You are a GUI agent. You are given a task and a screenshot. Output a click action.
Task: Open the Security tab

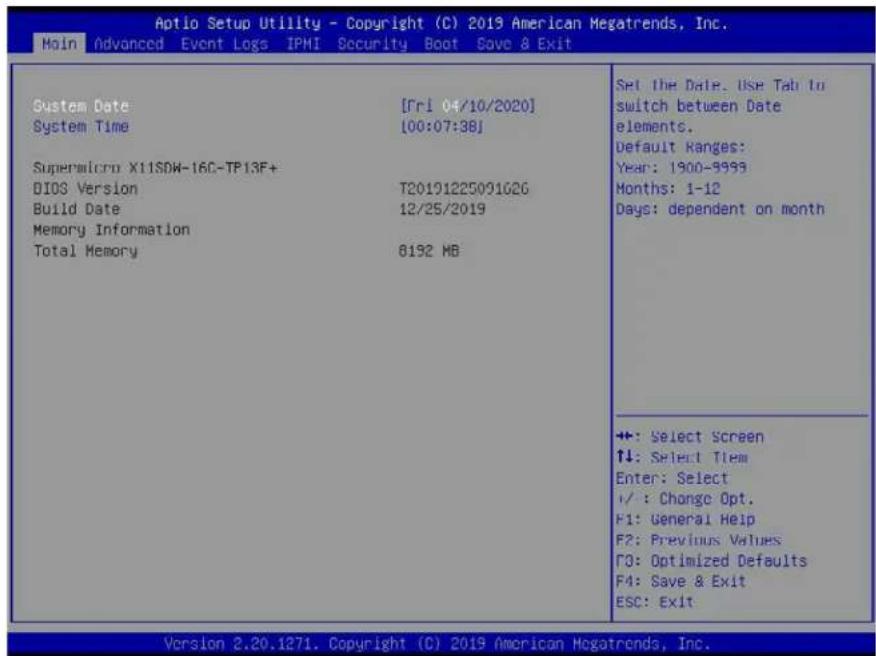(372, 44)
